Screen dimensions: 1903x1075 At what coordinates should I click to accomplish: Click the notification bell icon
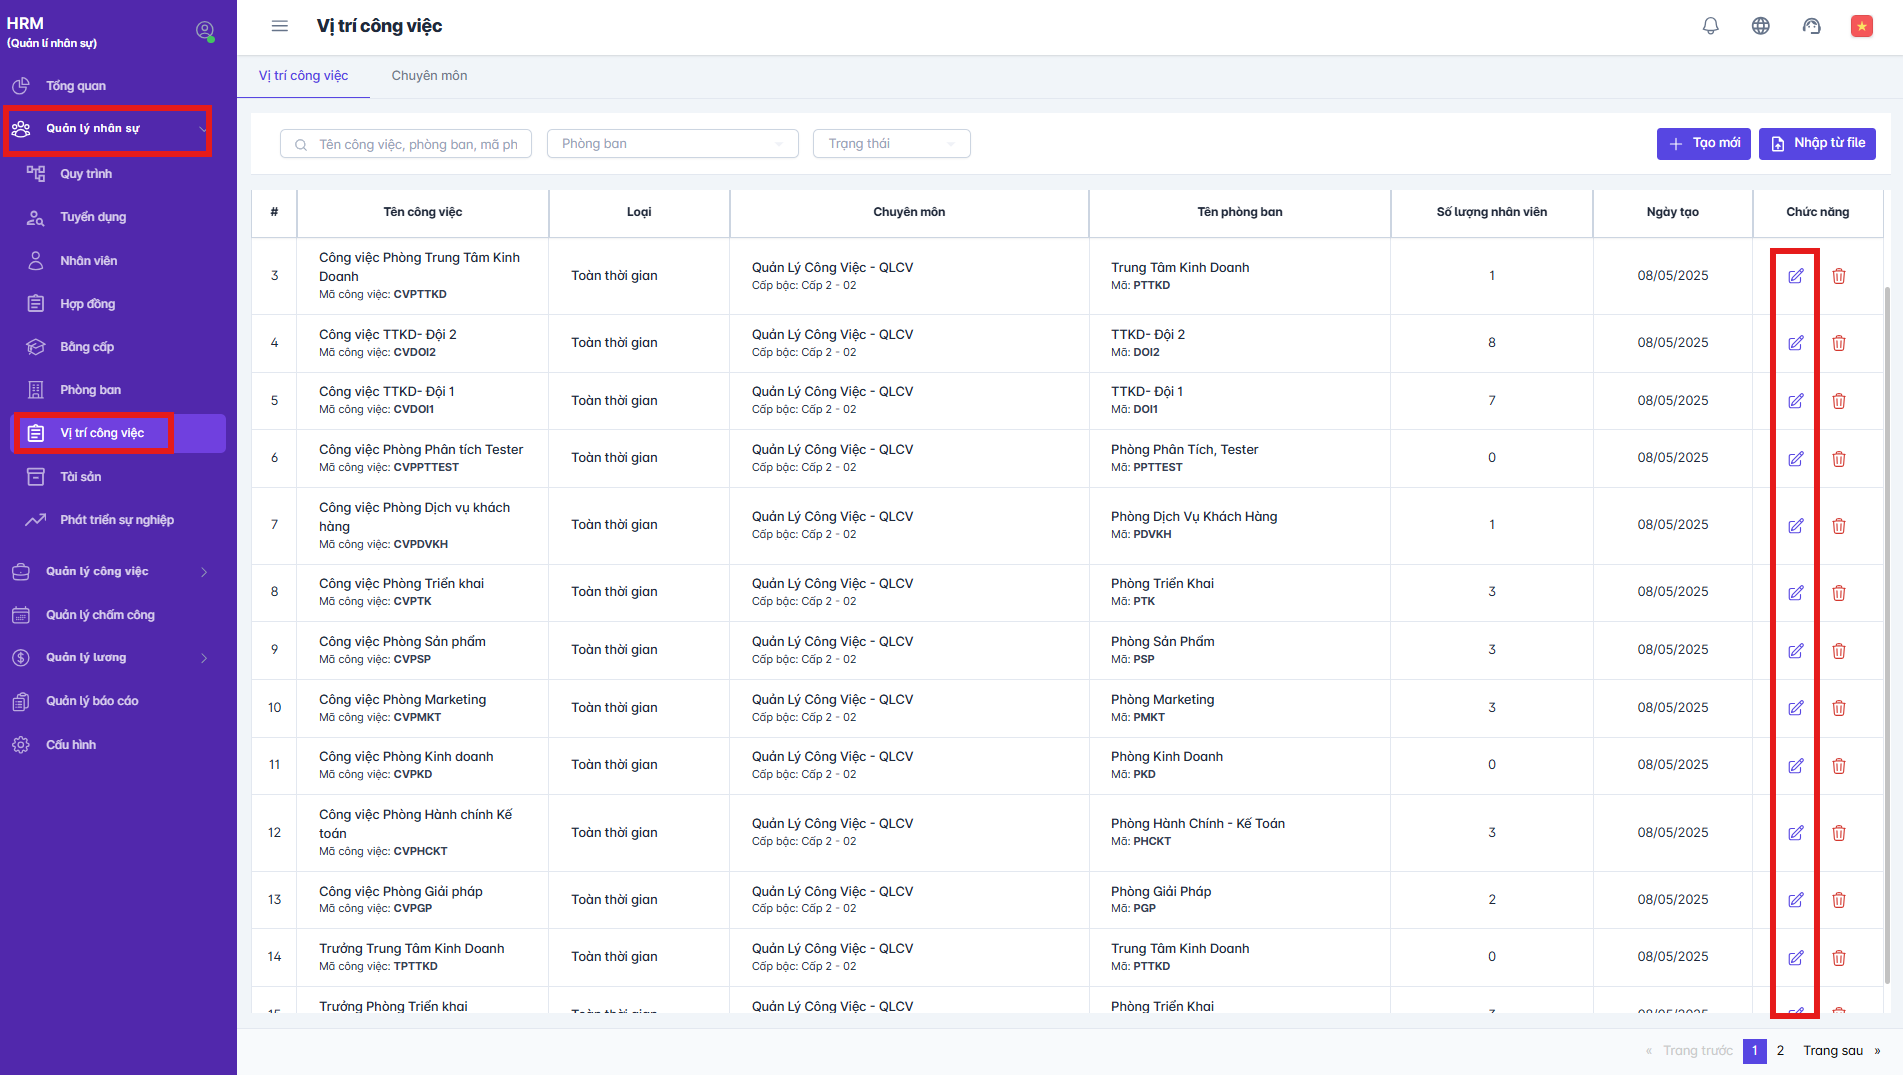(1710, 26)
